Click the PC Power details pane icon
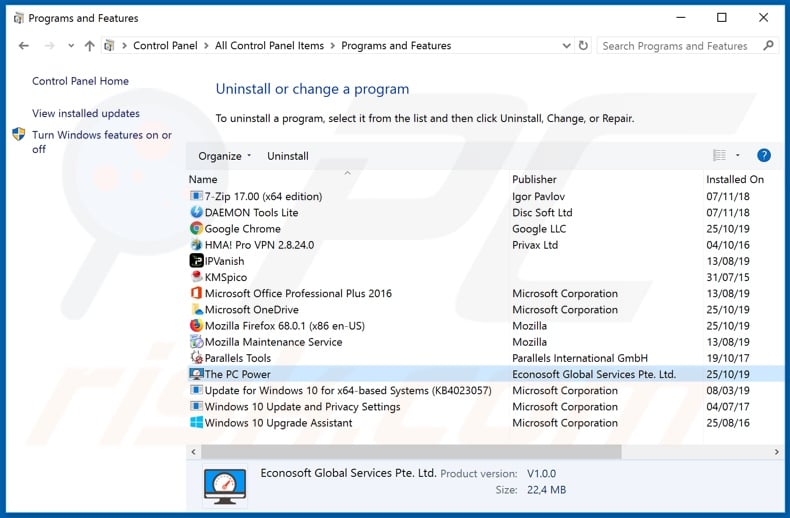This screenshot has height=518, width=790. tap(225, 487)
